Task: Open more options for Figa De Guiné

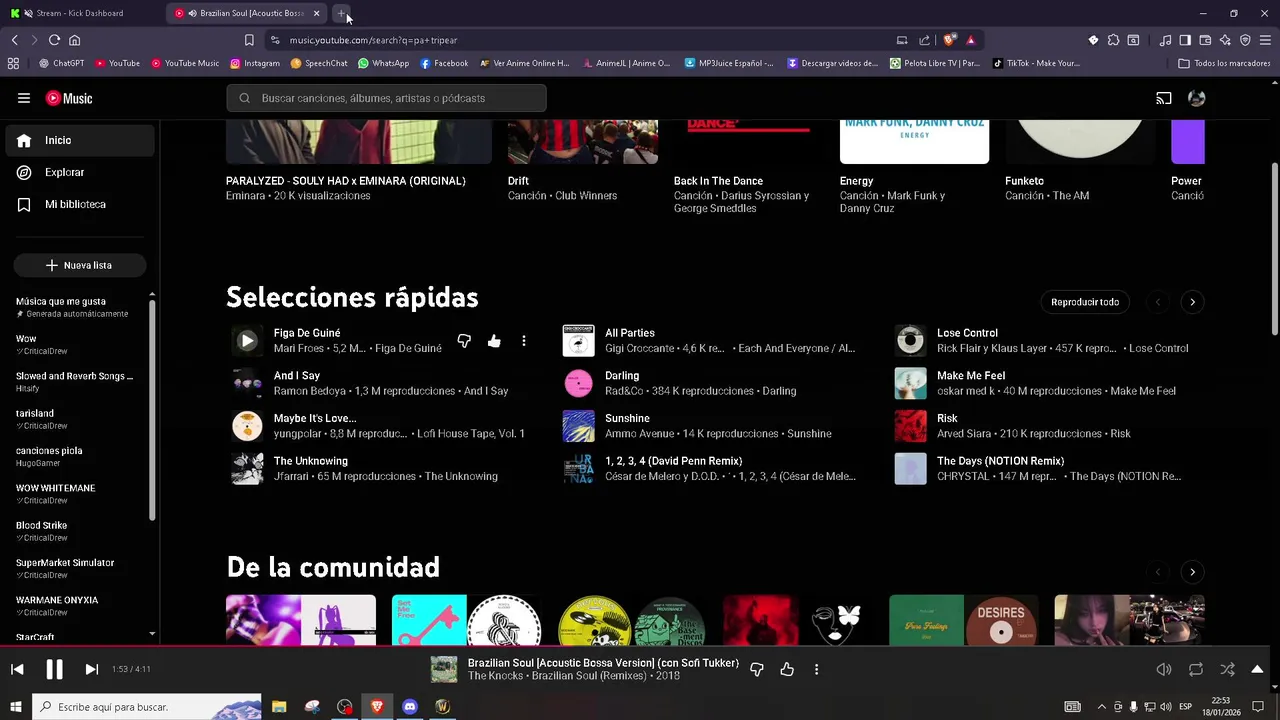Action: point(523,341)
